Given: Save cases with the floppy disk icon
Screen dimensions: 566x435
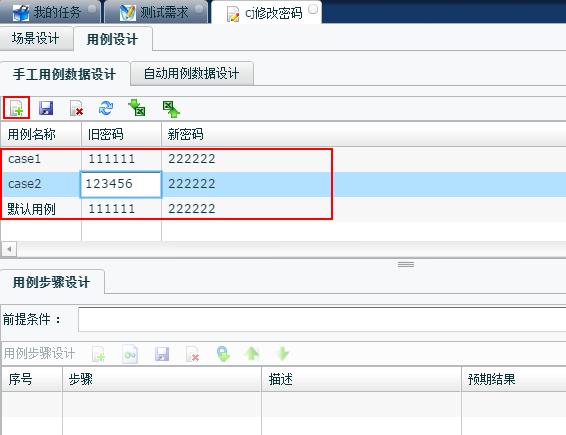Looking at the screenshot, I should coord(46,108).
